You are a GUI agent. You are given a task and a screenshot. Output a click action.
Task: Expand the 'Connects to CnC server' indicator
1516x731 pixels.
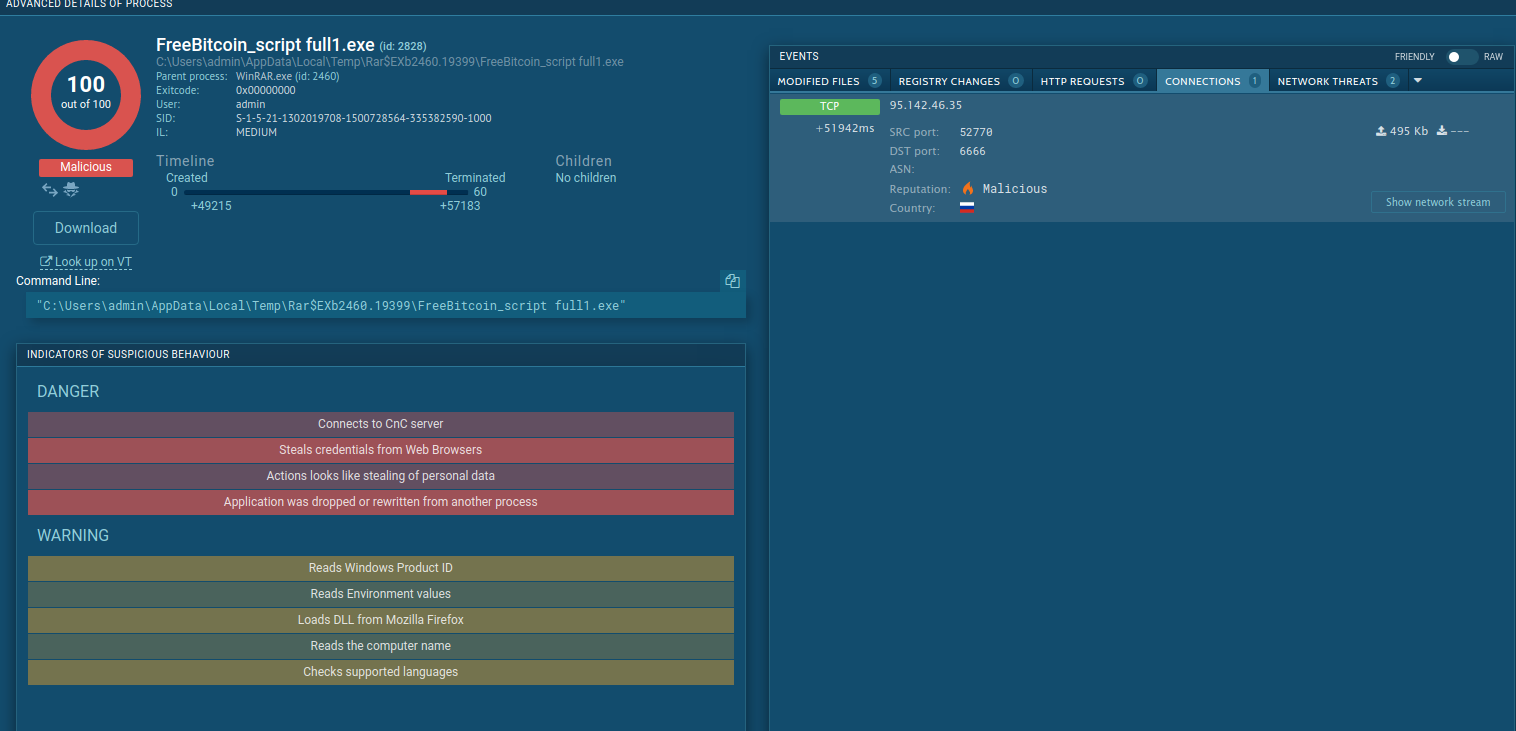[380, 424]
